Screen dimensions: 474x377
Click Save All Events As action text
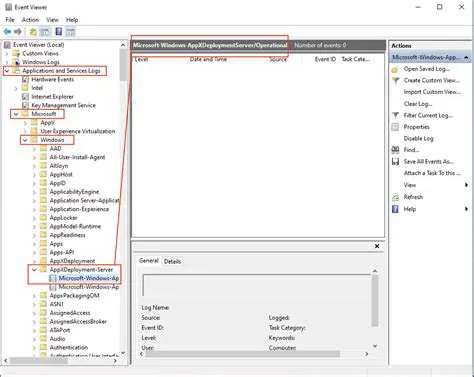(x=429, y=162)
